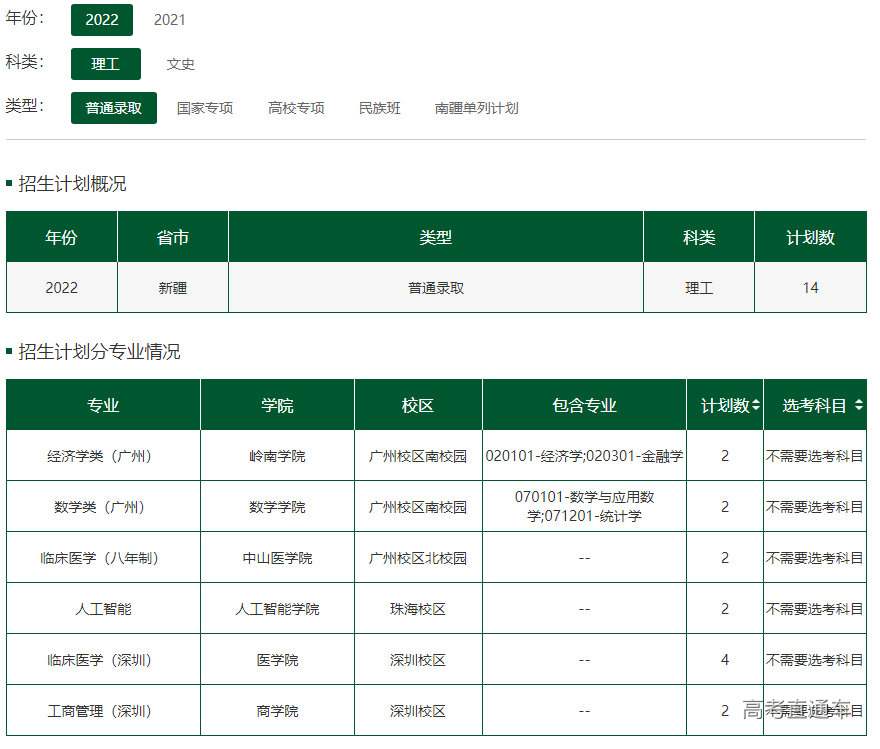Image resolution: width=880 pixels, height=749 pixels.
Task: Select the 高校专项 admission type
Action: point(295,108)
